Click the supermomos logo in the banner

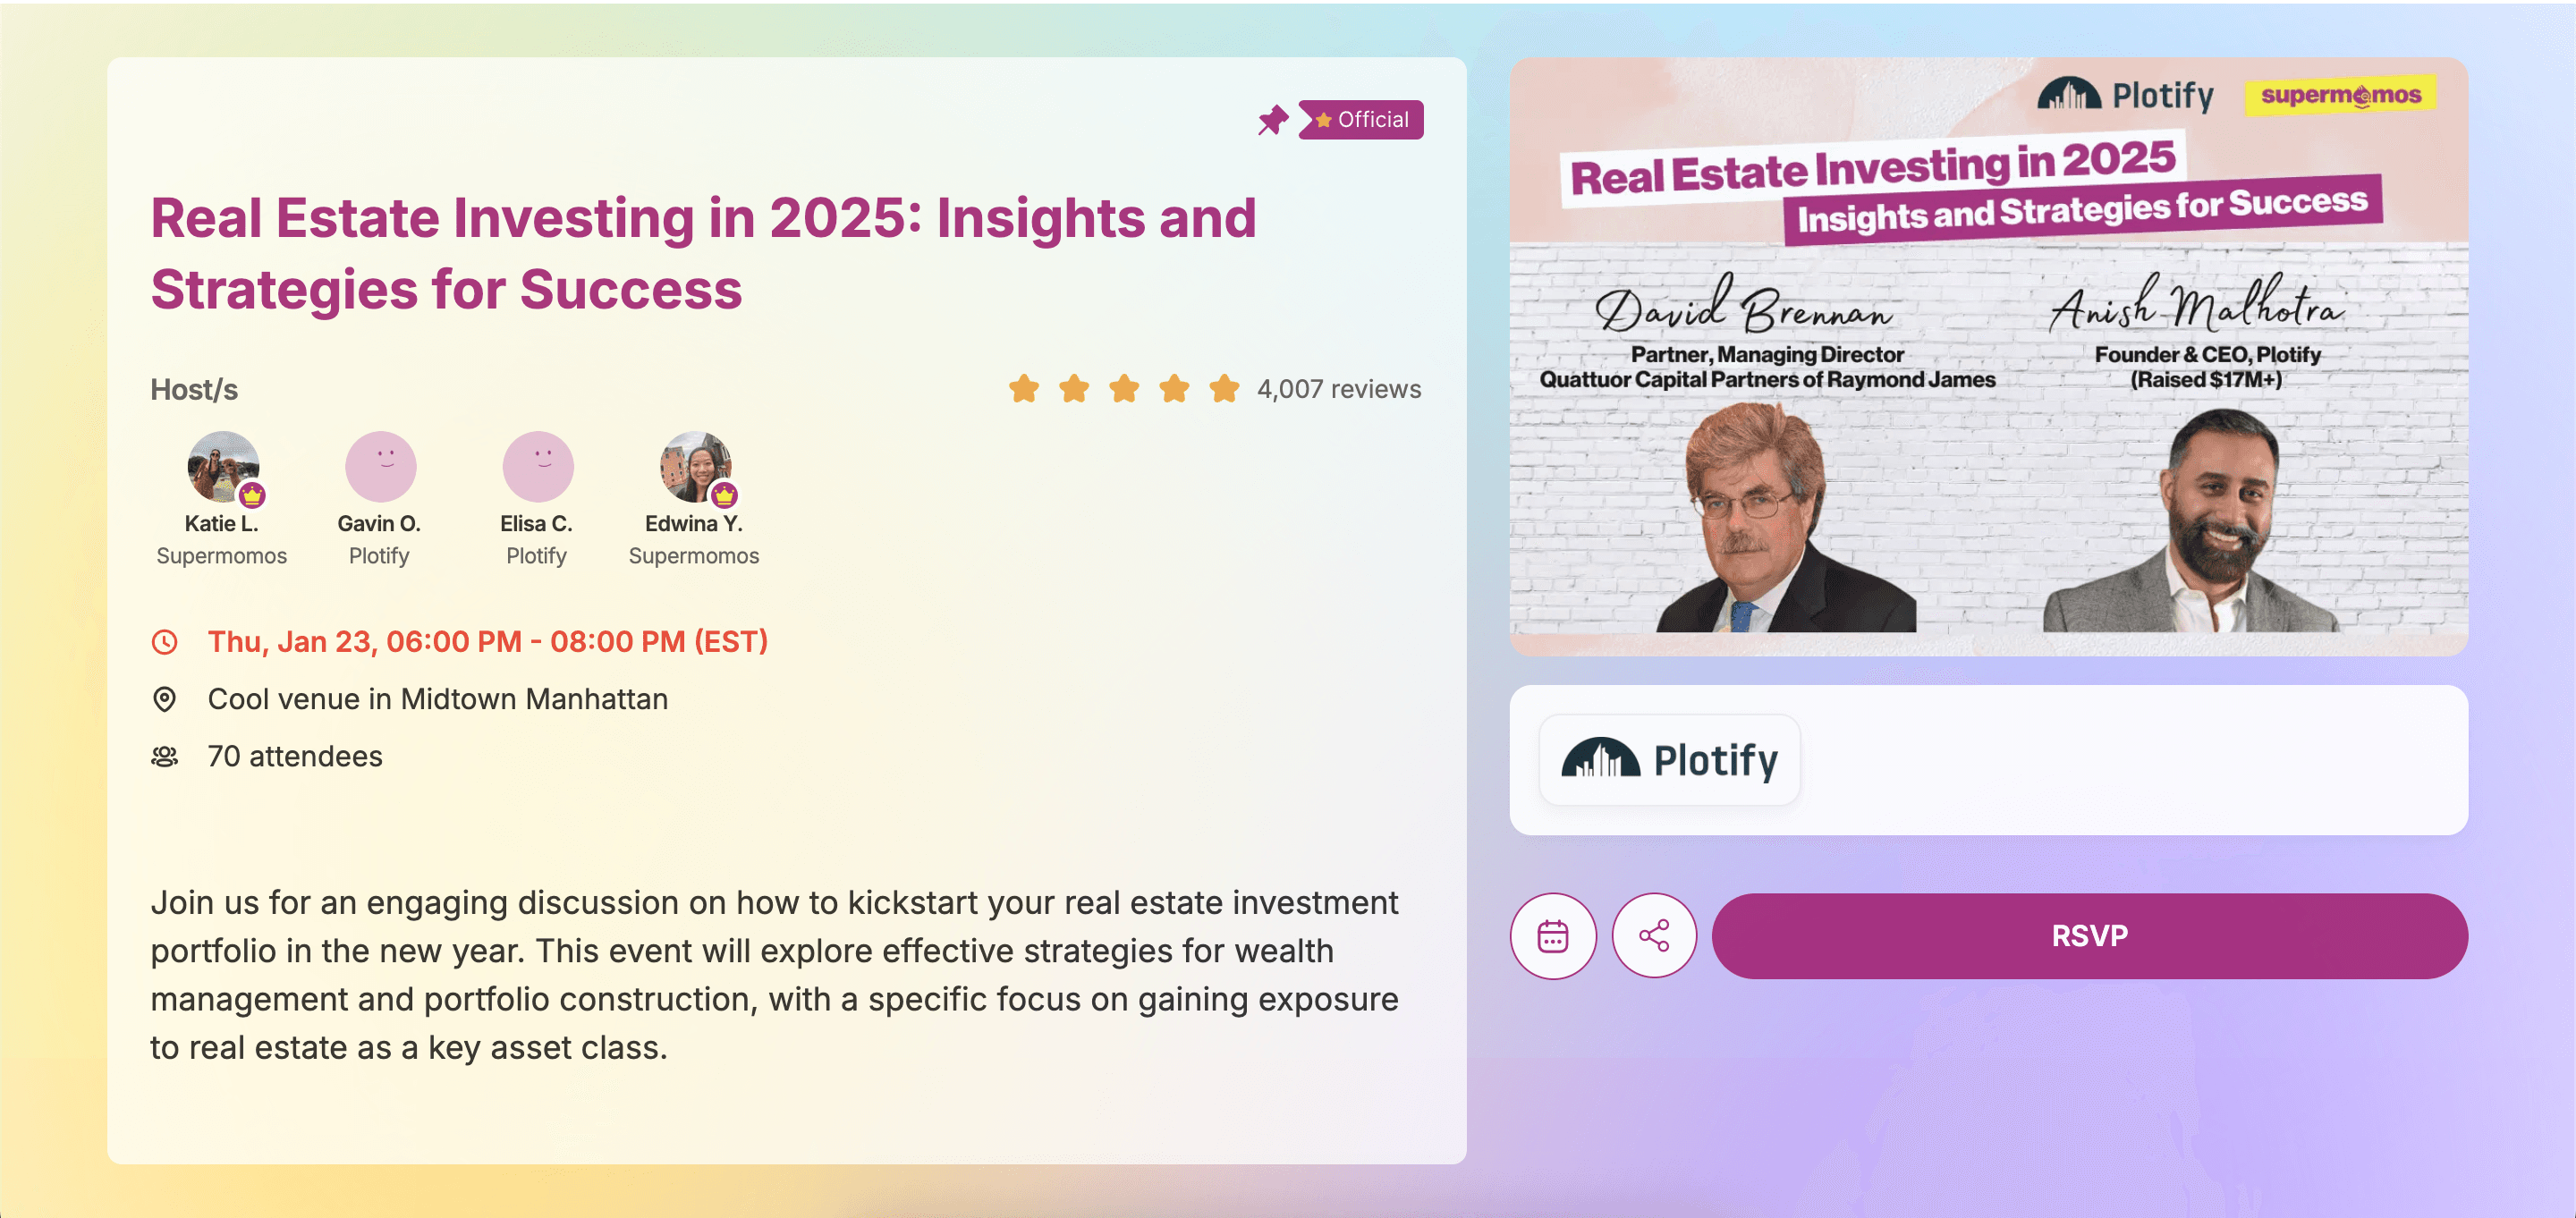[2340, 95]
